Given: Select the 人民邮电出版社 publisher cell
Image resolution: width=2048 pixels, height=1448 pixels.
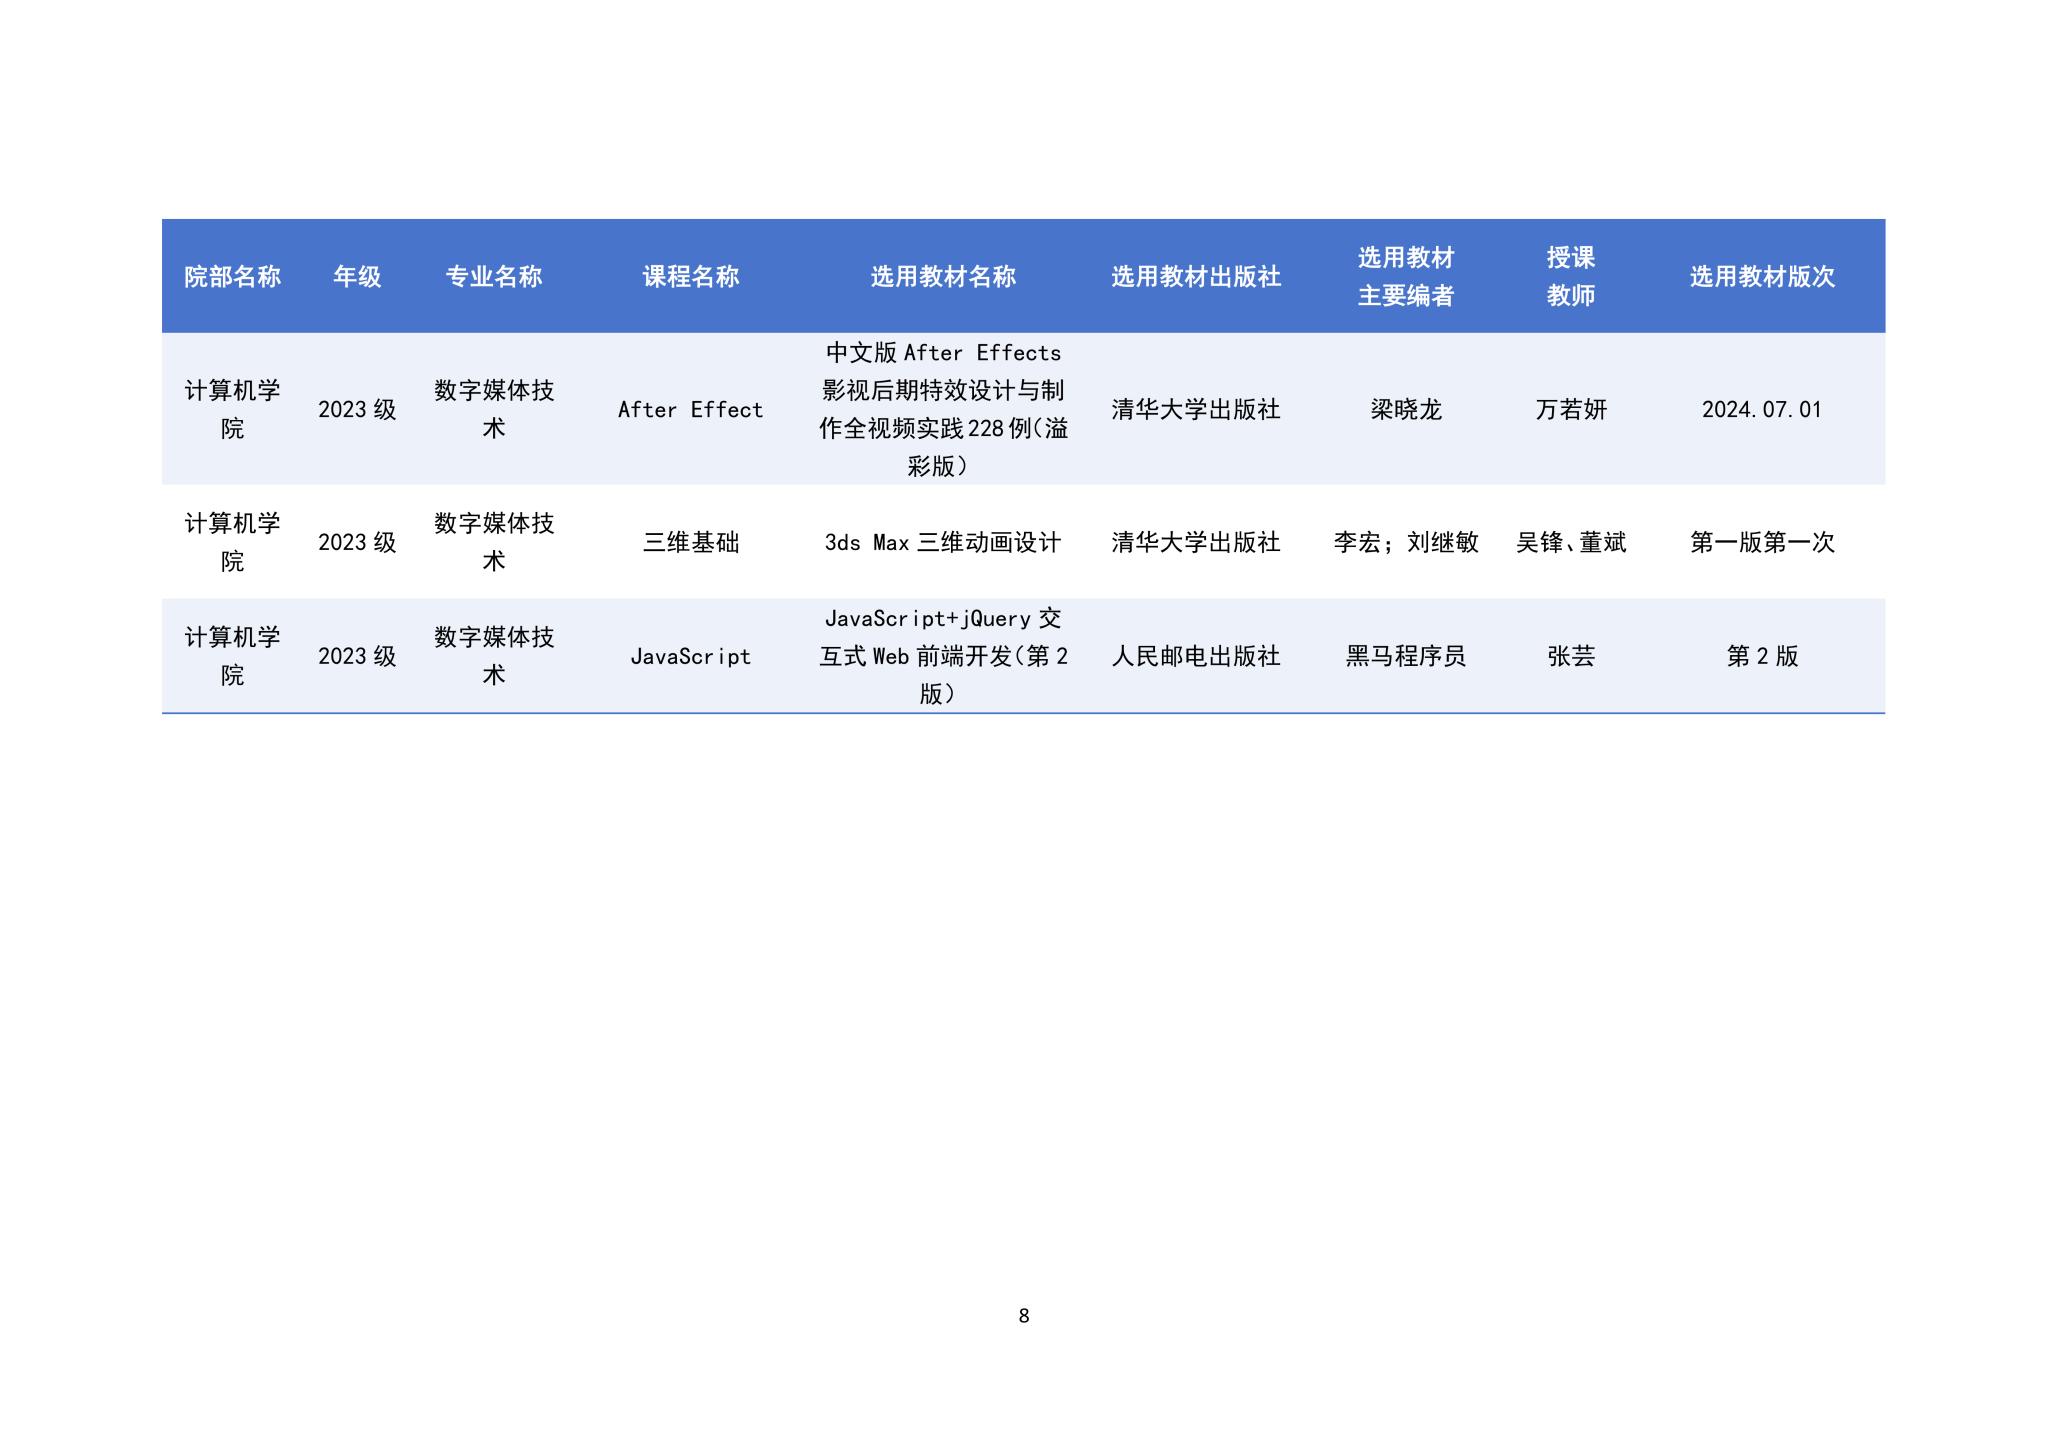Looking at the screenshot, I should coord(1196,657).
